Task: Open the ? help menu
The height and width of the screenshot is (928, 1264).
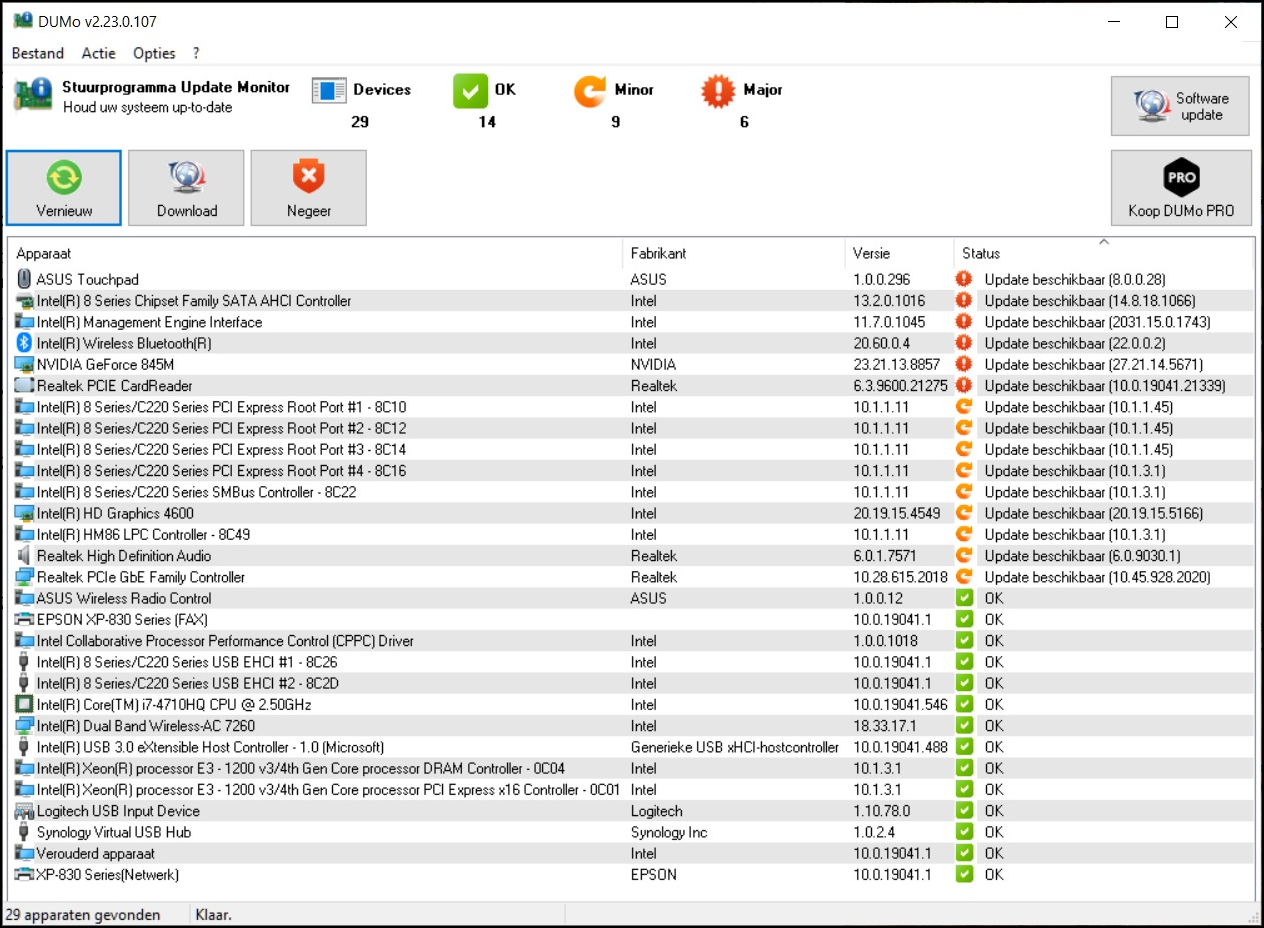Action: pos(196,53)
